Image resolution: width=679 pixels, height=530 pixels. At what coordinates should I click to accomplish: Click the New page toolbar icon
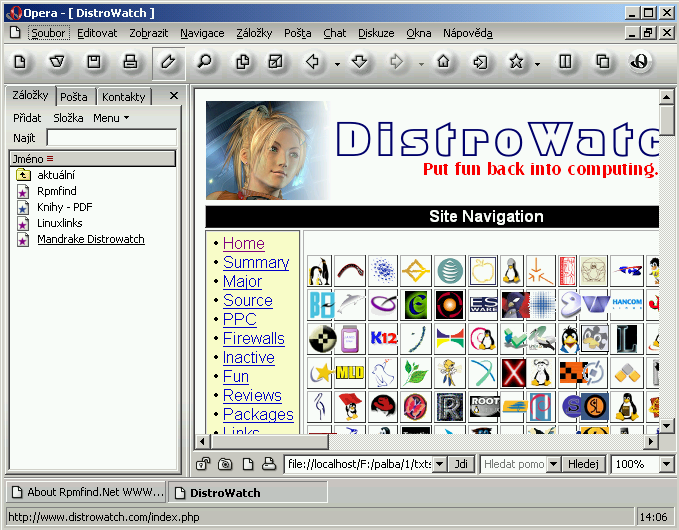(x=19, y=62)
